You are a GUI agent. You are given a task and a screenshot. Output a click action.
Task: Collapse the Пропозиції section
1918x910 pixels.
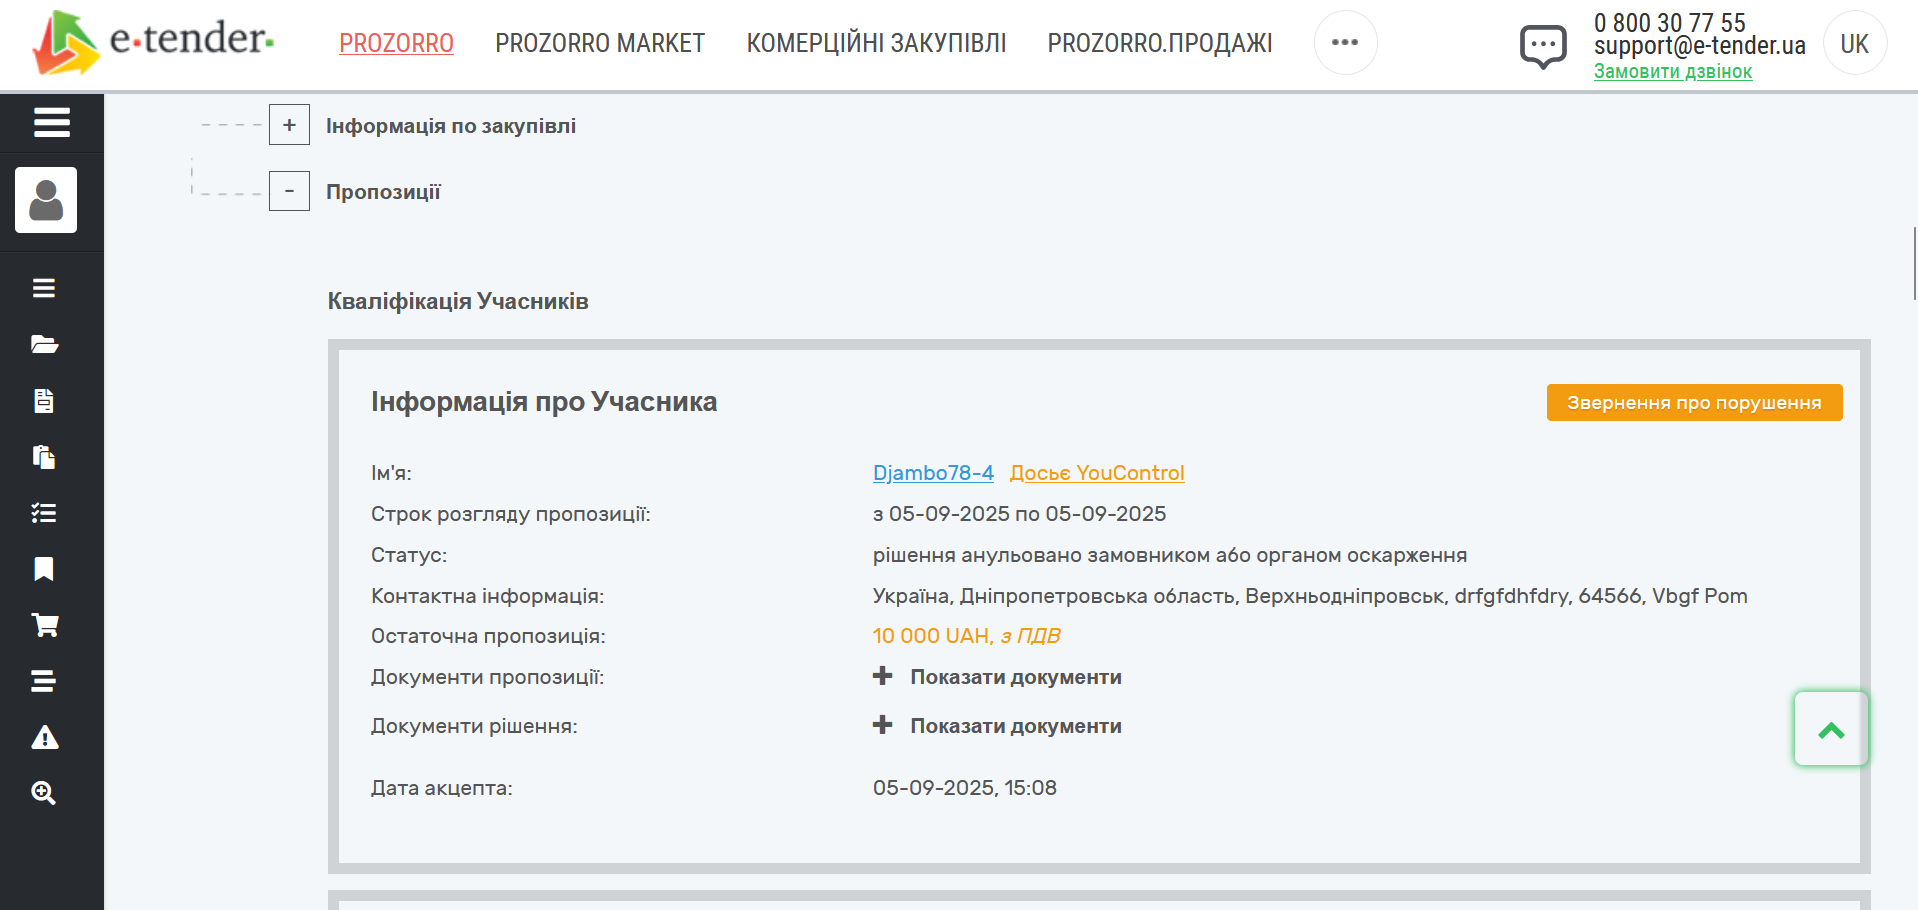[289, 191]
